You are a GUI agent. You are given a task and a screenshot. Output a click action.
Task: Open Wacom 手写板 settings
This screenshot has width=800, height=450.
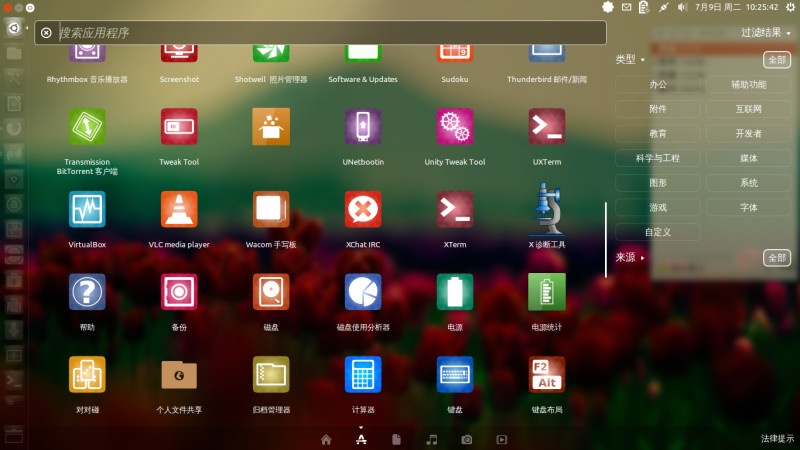click(271, 209)
